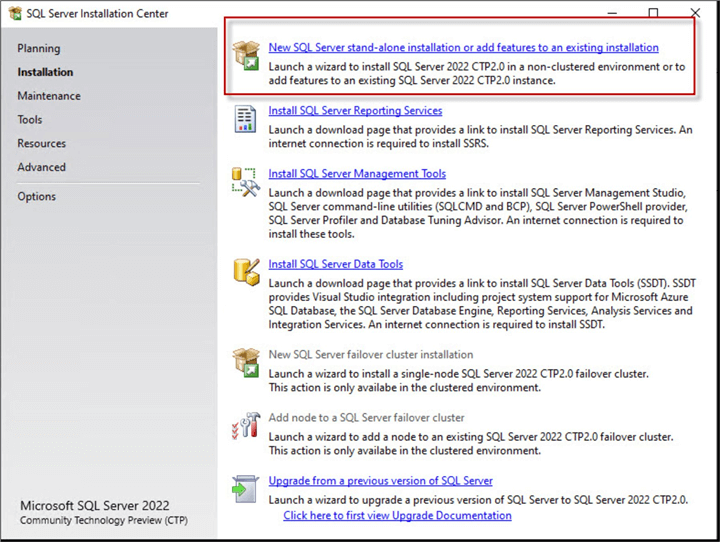Image resolution: width=720 pixels, height=542 pixels.
Task: Open Install SQL Server Management Tools link
Action: tap(357, 174)
